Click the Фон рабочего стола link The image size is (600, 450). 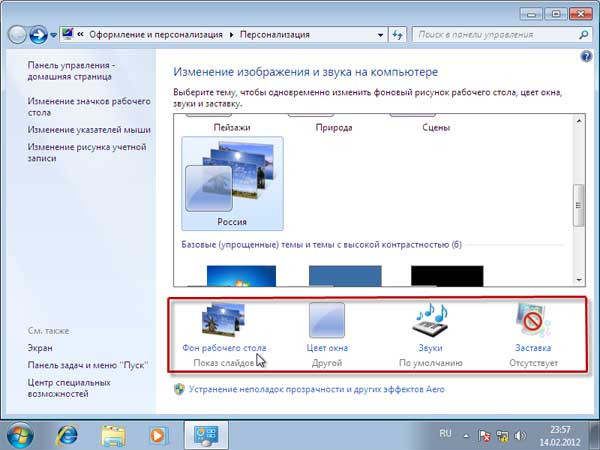pos(224,348)
